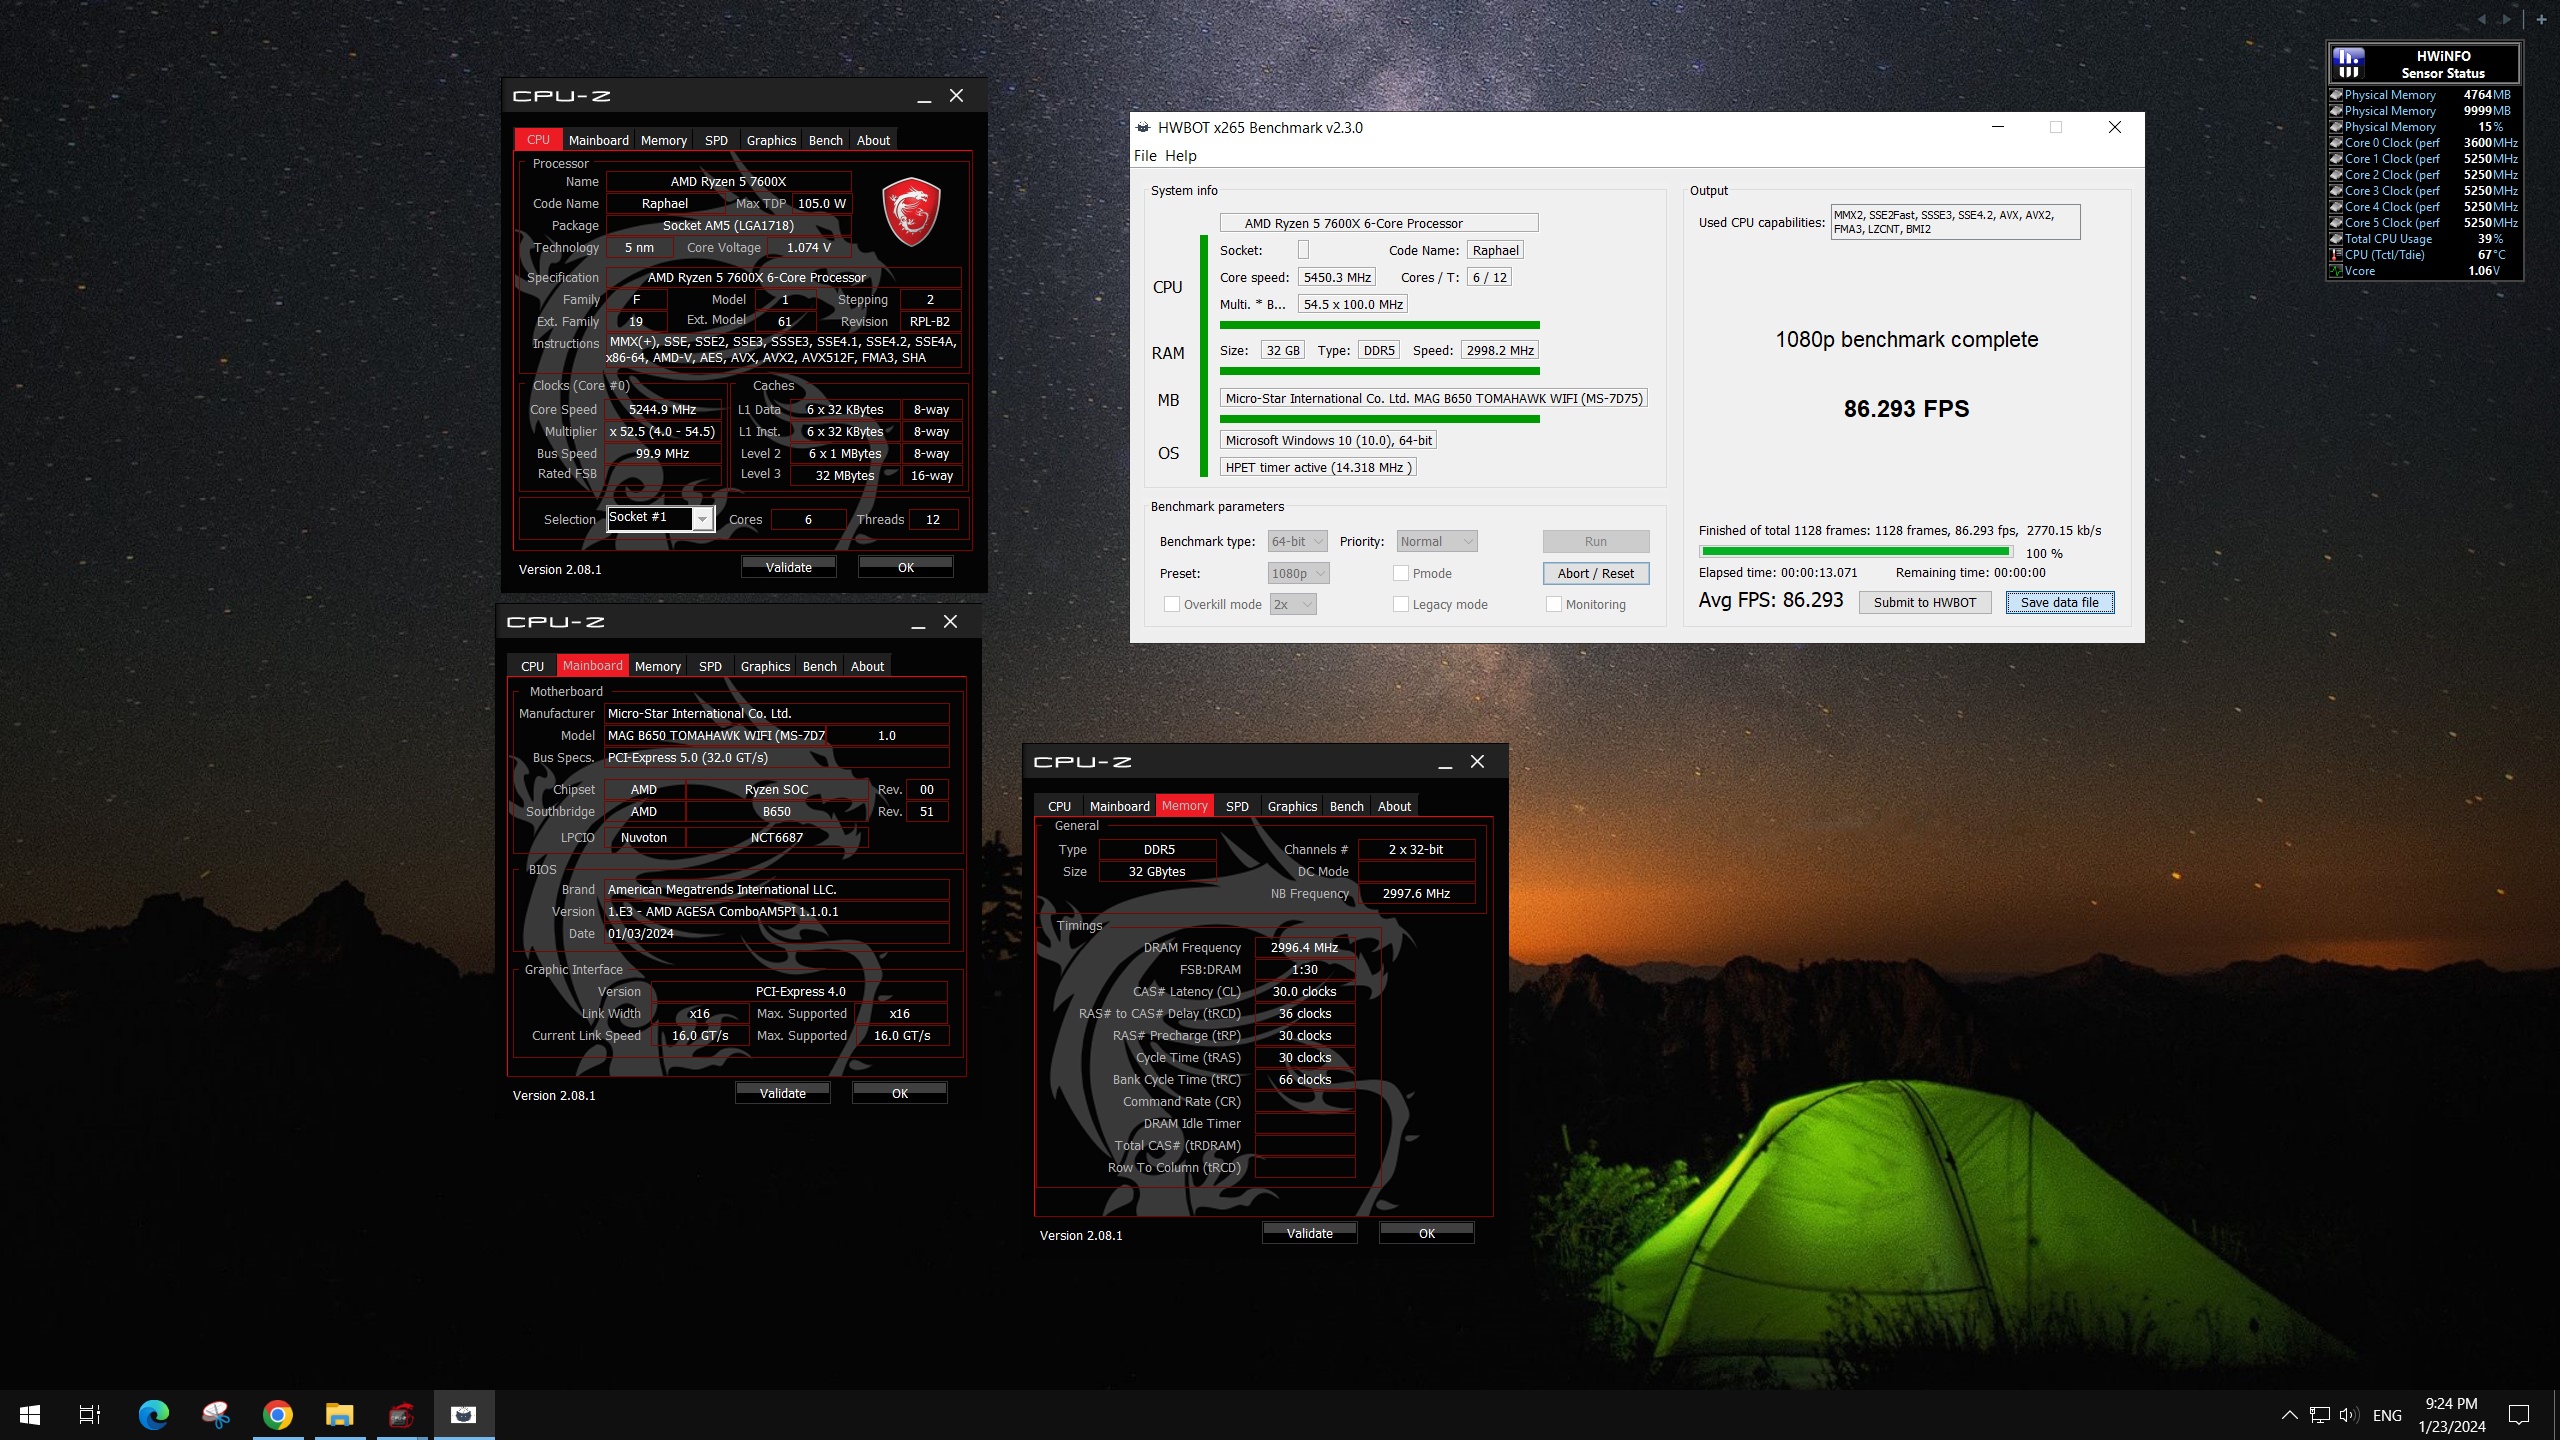Open Task View from the taskbar
The image size is (2560, 1440).
(90, 1415)
